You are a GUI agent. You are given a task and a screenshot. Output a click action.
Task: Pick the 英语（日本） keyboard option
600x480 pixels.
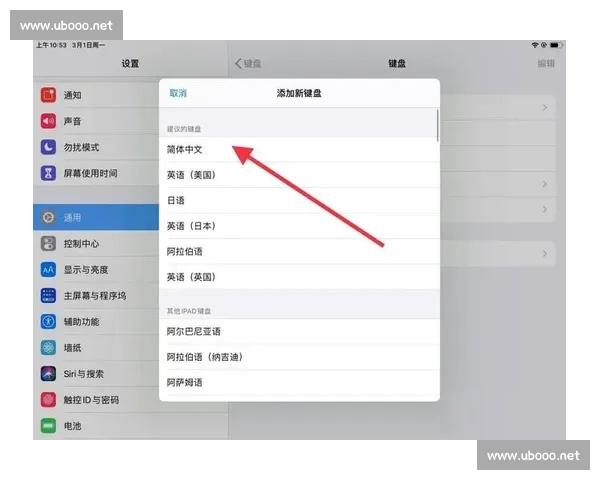[191, 226]
